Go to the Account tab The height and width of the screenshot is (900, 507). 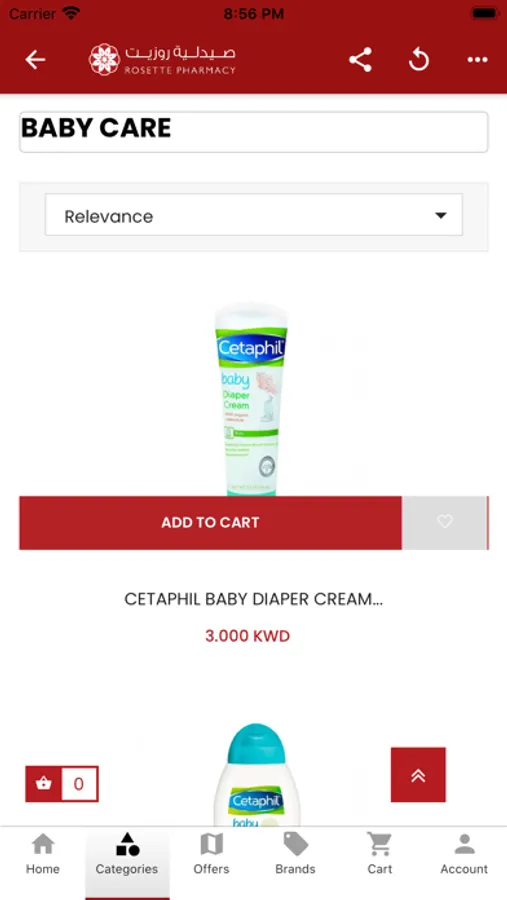pos(464,854)
